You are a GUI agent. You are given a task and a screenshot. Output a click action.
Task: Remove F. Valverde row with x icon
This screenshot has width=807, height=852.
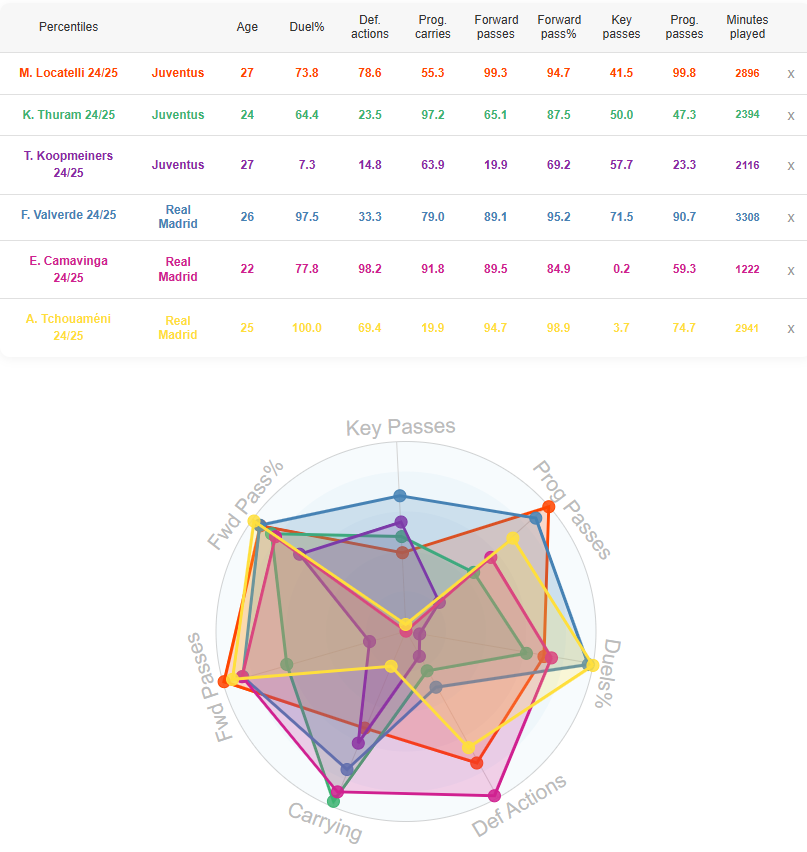[791, 218]
